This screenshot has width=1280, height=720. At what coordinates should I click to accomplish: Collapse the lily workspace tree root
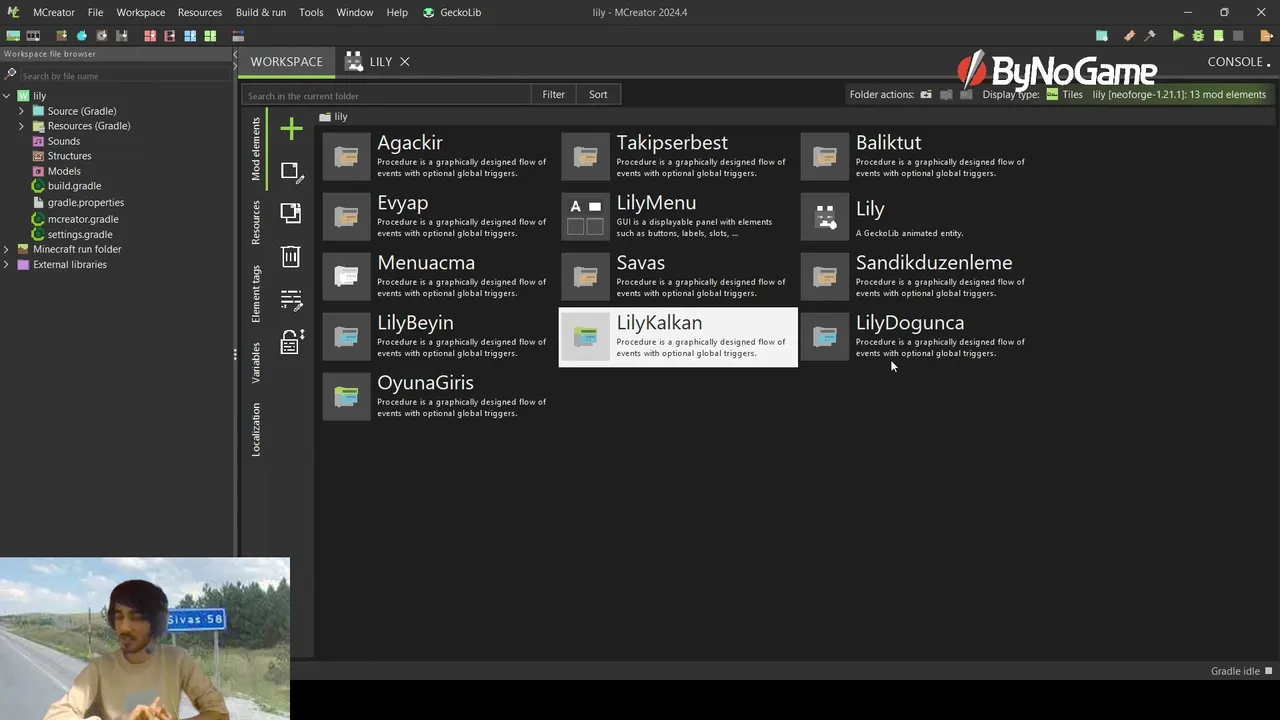tap(7, 96)
